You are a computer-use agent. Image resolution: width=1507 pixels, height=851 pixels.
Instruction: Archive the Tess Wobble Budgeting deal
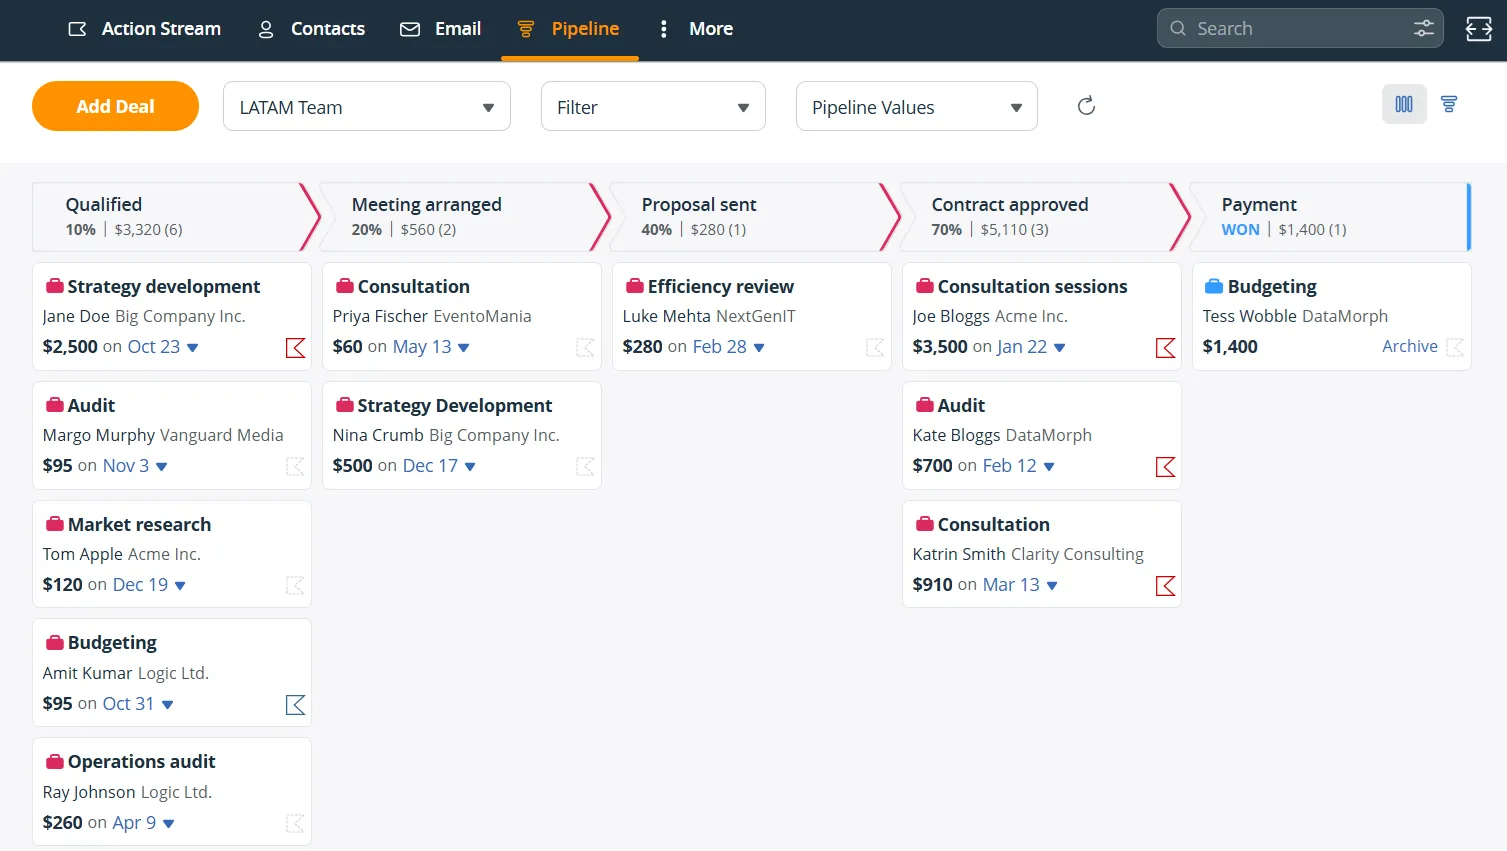[x=1410, y=346]
